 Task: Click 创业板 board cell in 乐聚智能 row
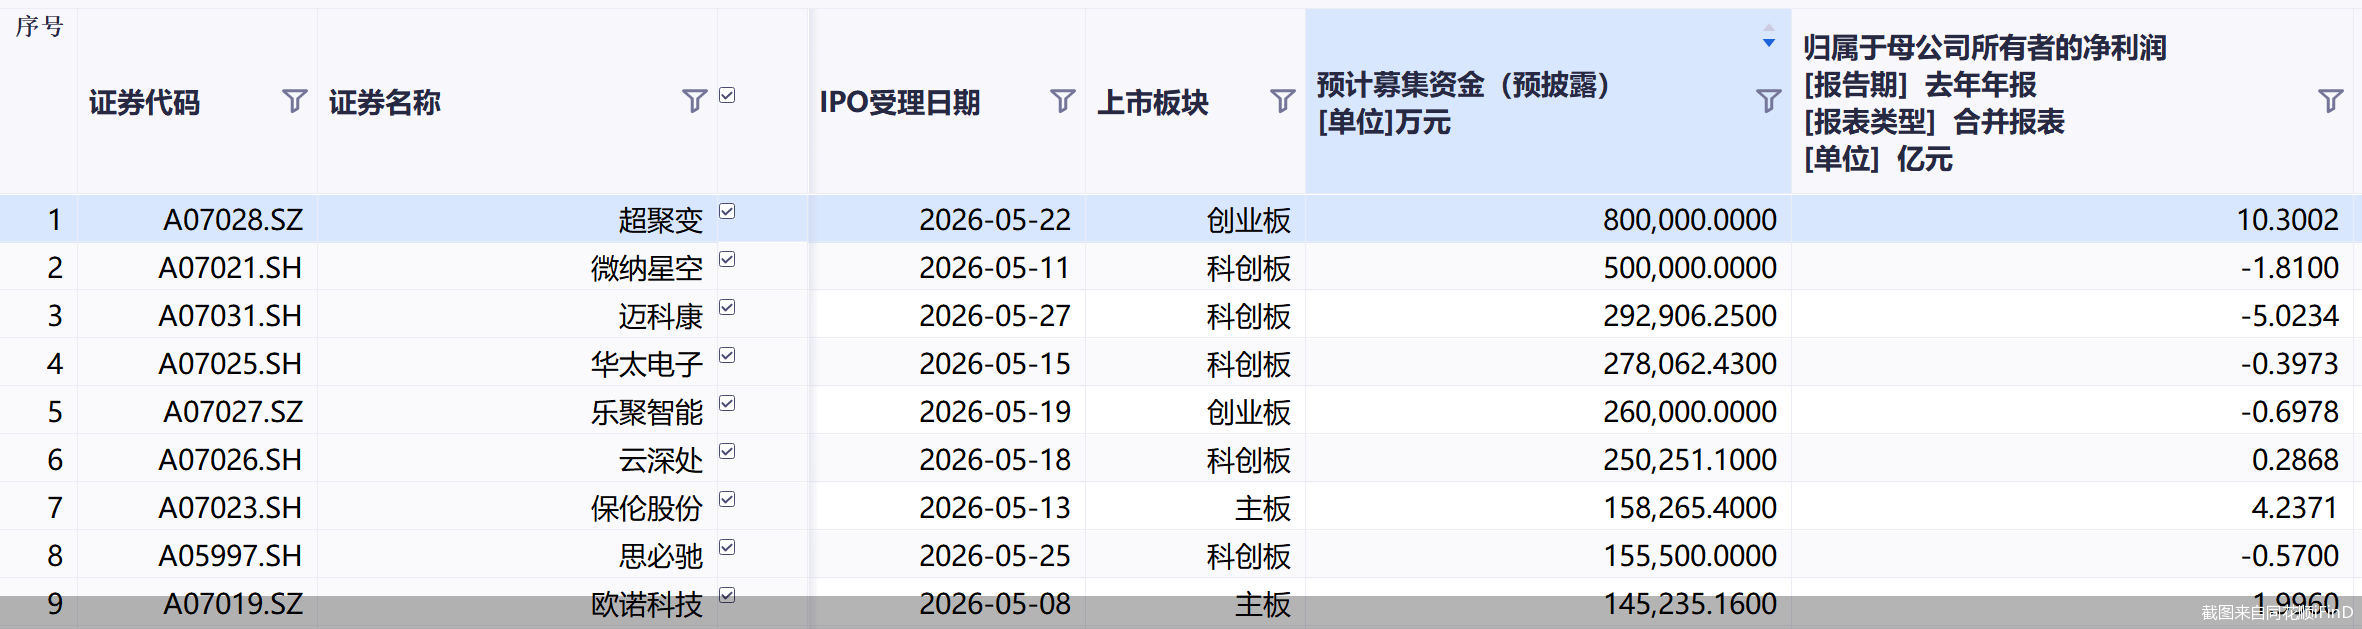[1249, 411]
